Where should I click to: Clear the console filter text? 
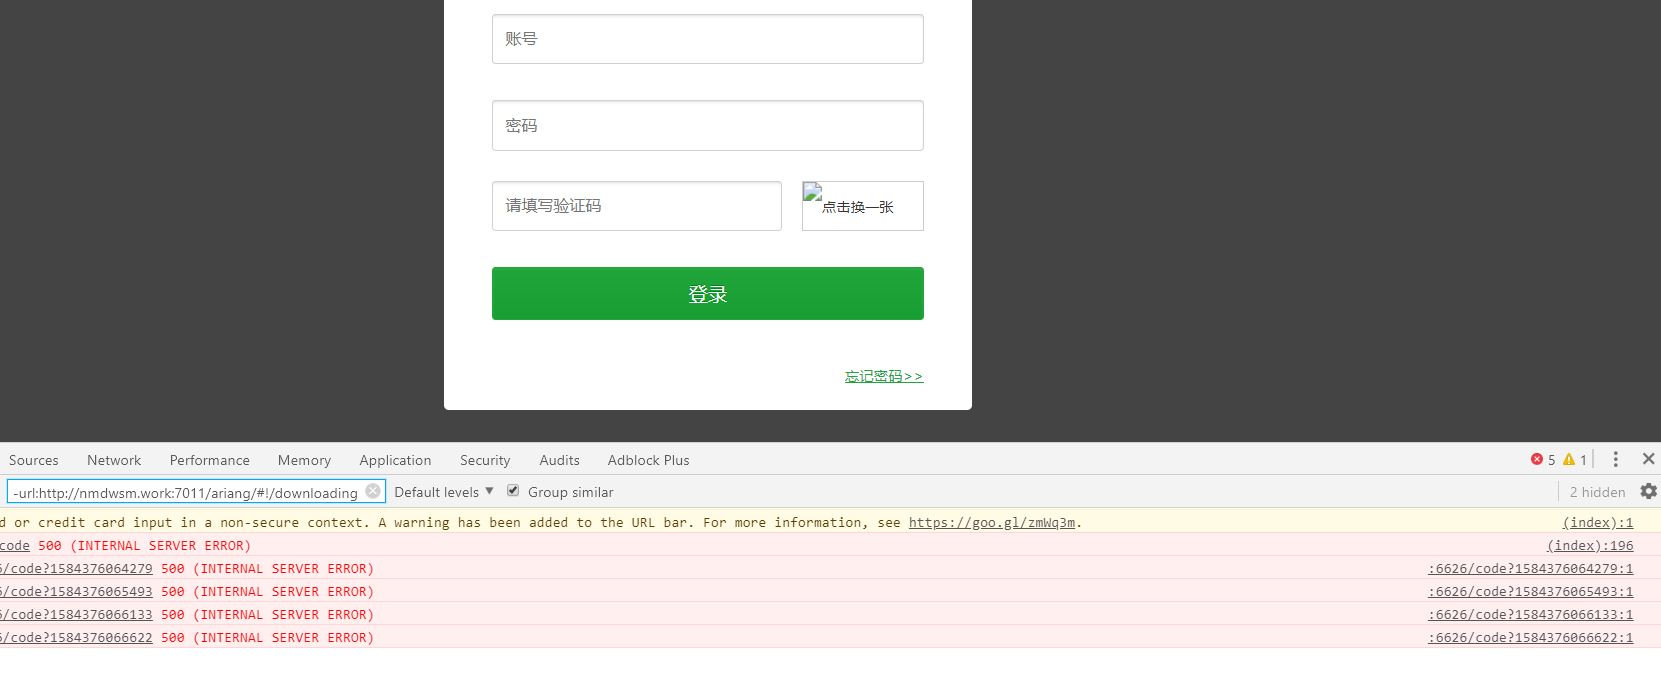click(373, 491)
